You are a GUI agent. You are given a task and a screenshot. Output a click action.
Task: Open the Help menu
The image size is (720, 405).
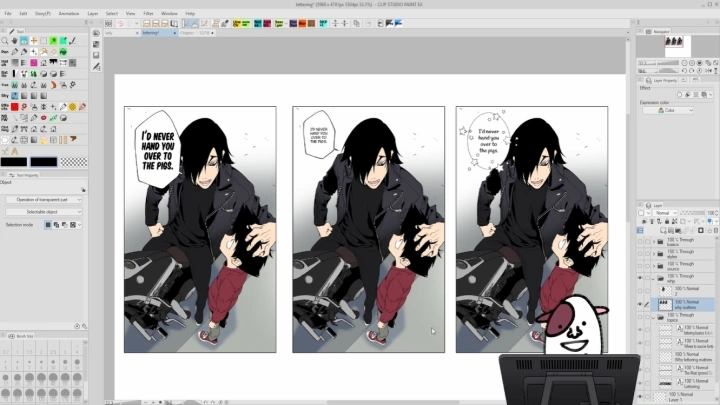[x=190, y=14]
